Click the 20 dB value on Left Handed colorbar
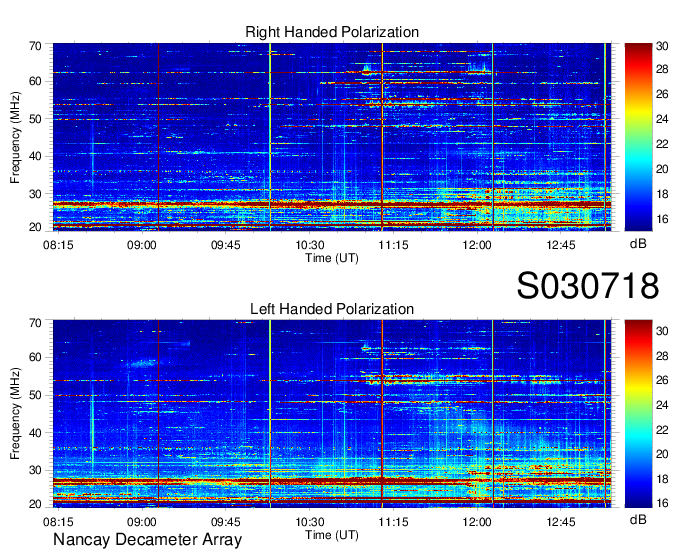Image resolution: width=680 pixels, height=552 pixels. coord(662,454)
